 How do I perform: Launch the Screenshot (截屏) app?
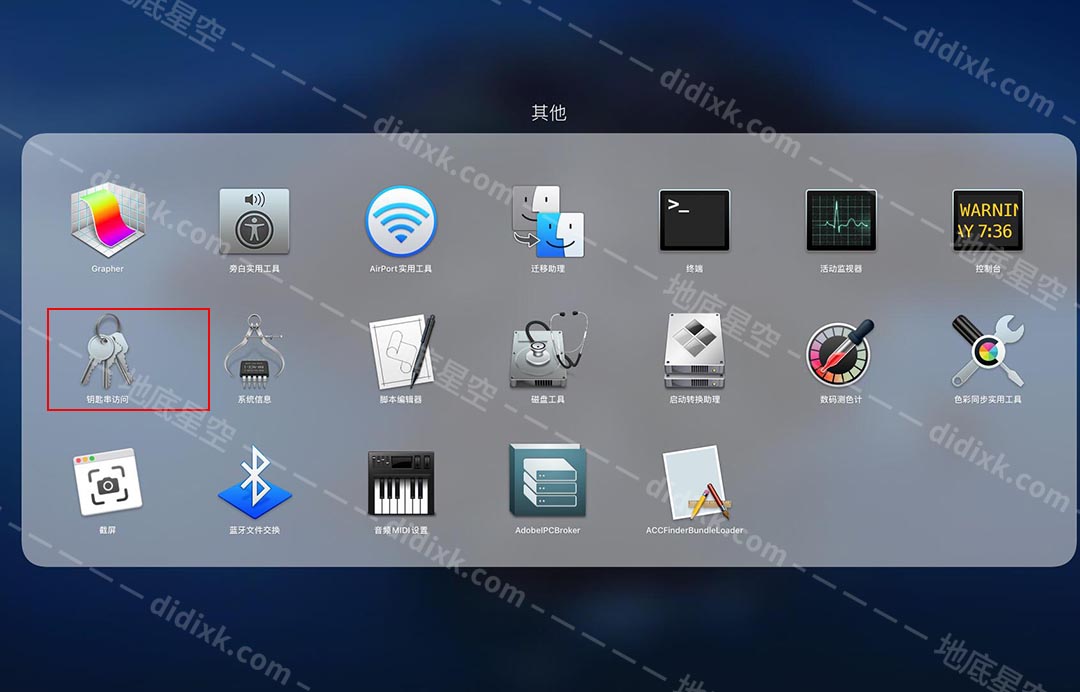[x=107, y=482]
